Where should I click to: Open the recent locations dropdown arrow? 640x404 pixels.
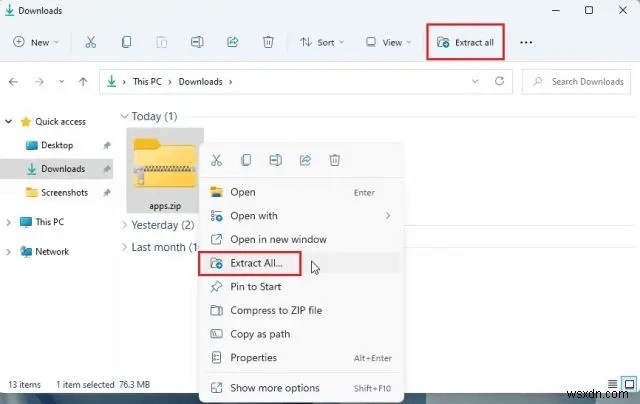pyautogui.click(x=61, y=82)
